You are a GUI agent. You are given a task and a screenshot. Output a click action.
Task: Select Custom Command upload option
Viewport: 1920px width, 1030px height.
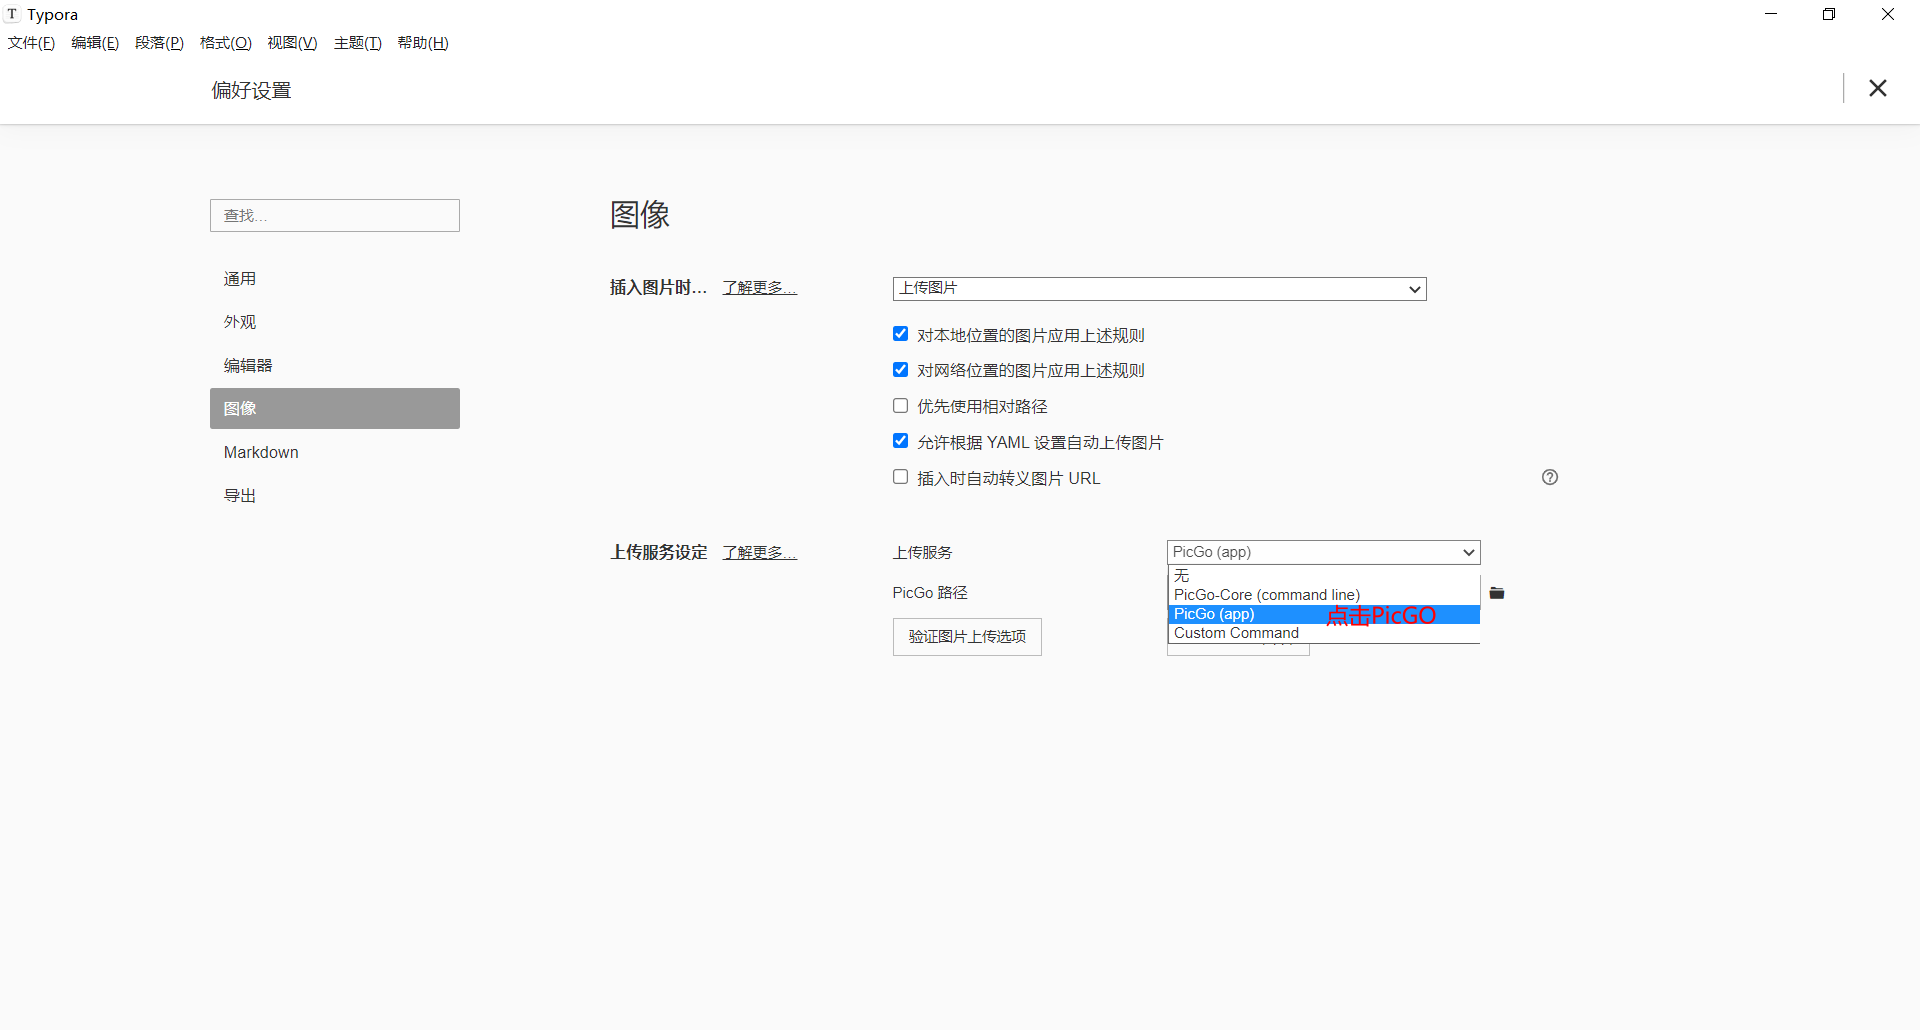(x=1323, y=633)
